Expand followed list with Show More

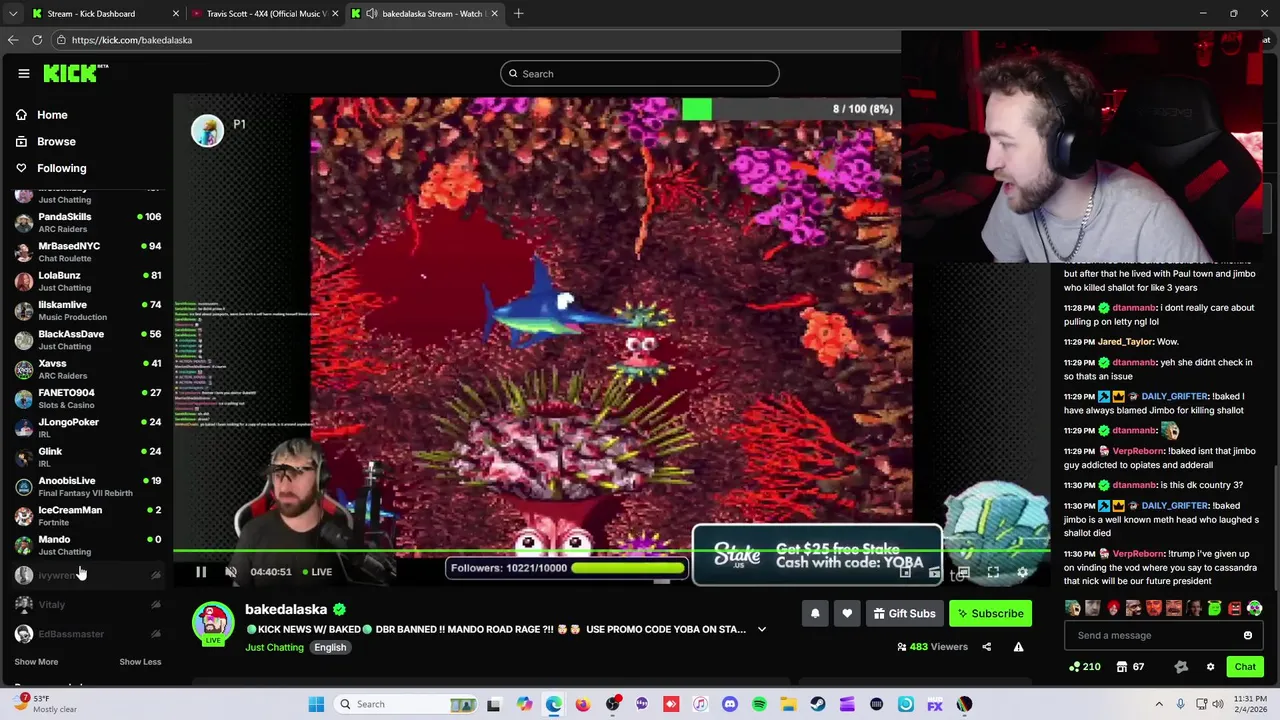[36, 661]
